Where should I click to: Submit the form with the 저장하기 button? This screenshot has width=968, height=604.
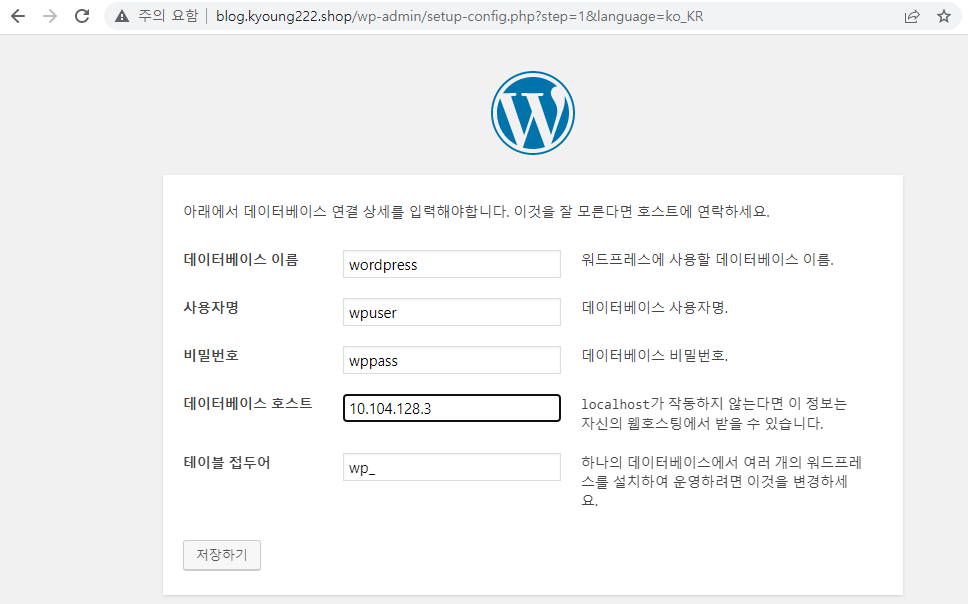coord(222,555)
